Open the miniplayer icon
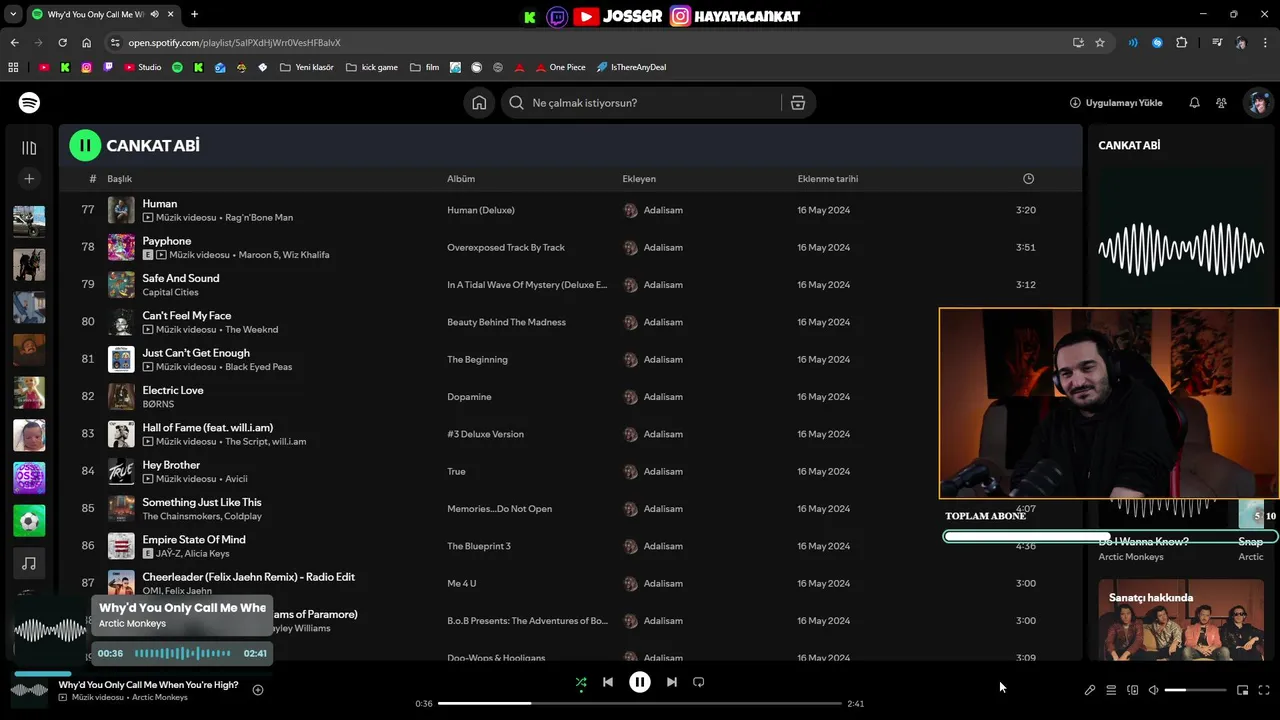1280x720 pixels. tap(1243, 690)
